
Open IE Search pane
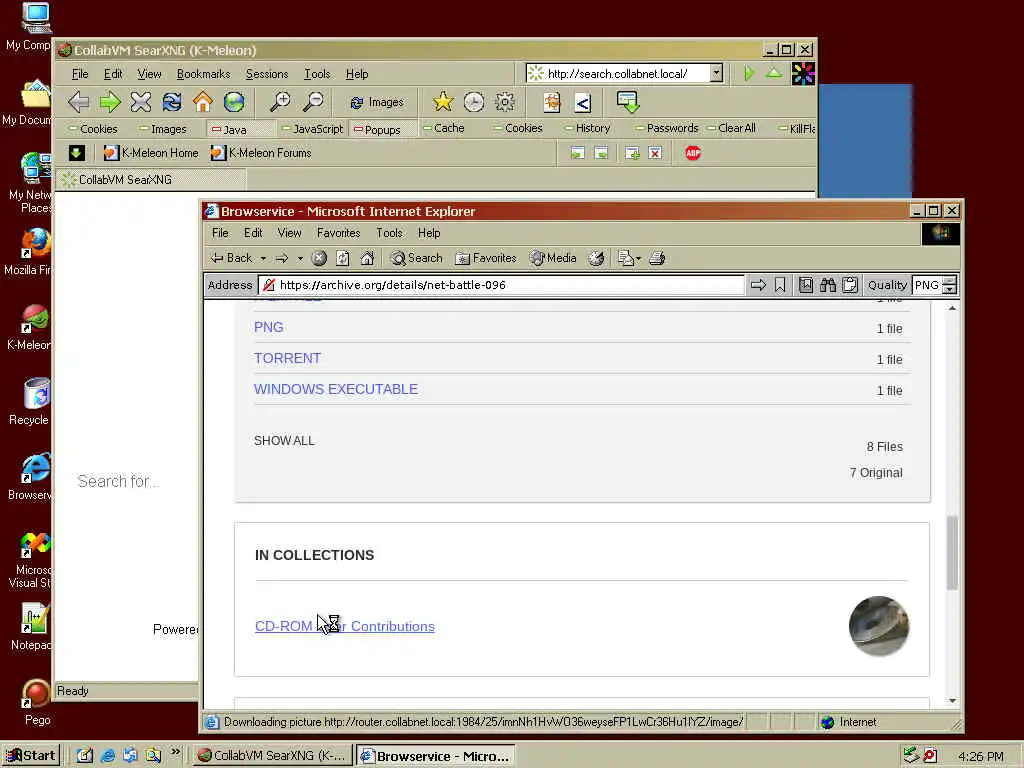(417, 258)
